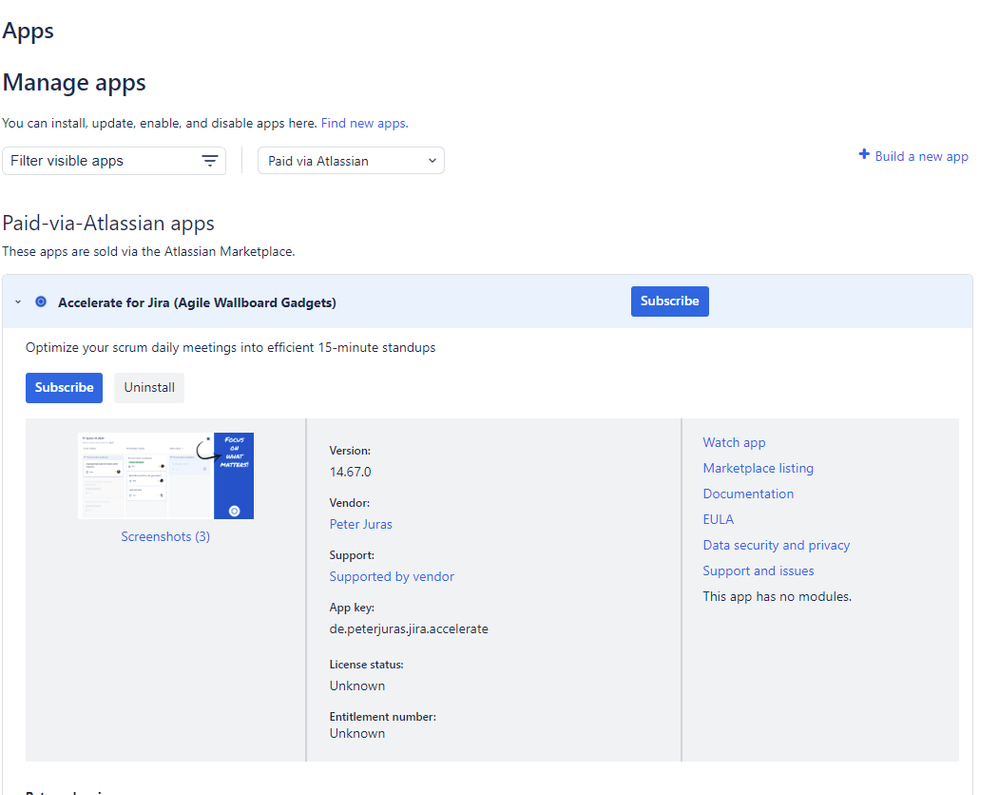Select app key de.peterjuras.jira.accelerate
Viewport: 999px width, 795px height.
pyautogui.click(x=409, y=629)
